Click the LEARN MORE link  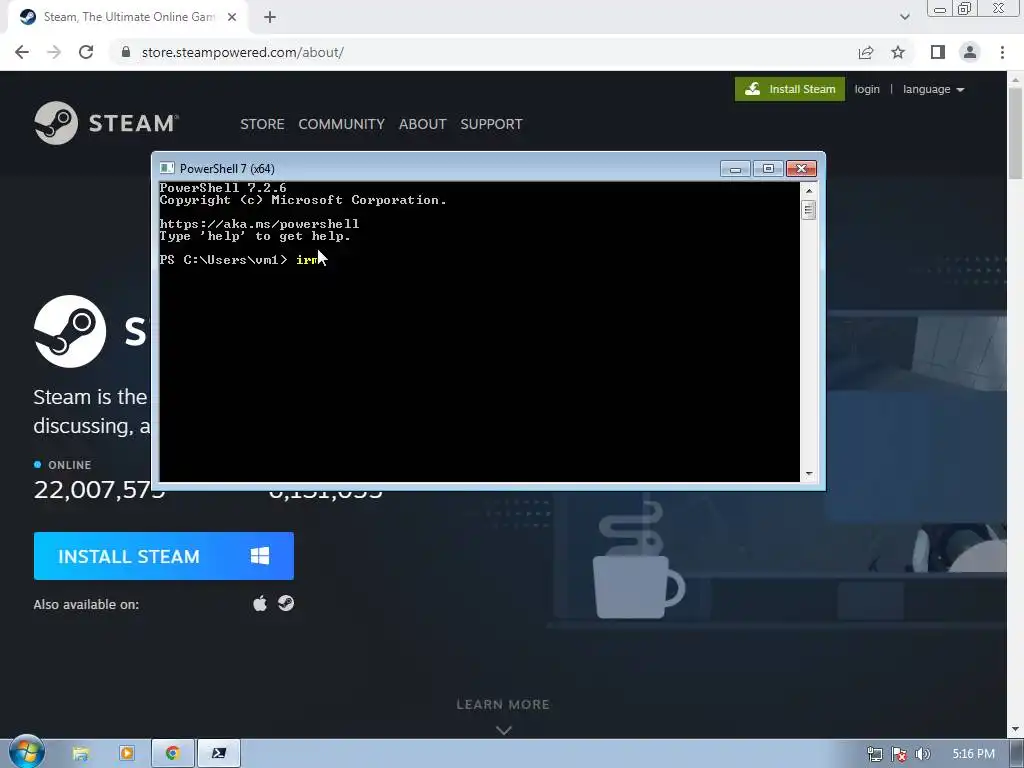[503, 704]
